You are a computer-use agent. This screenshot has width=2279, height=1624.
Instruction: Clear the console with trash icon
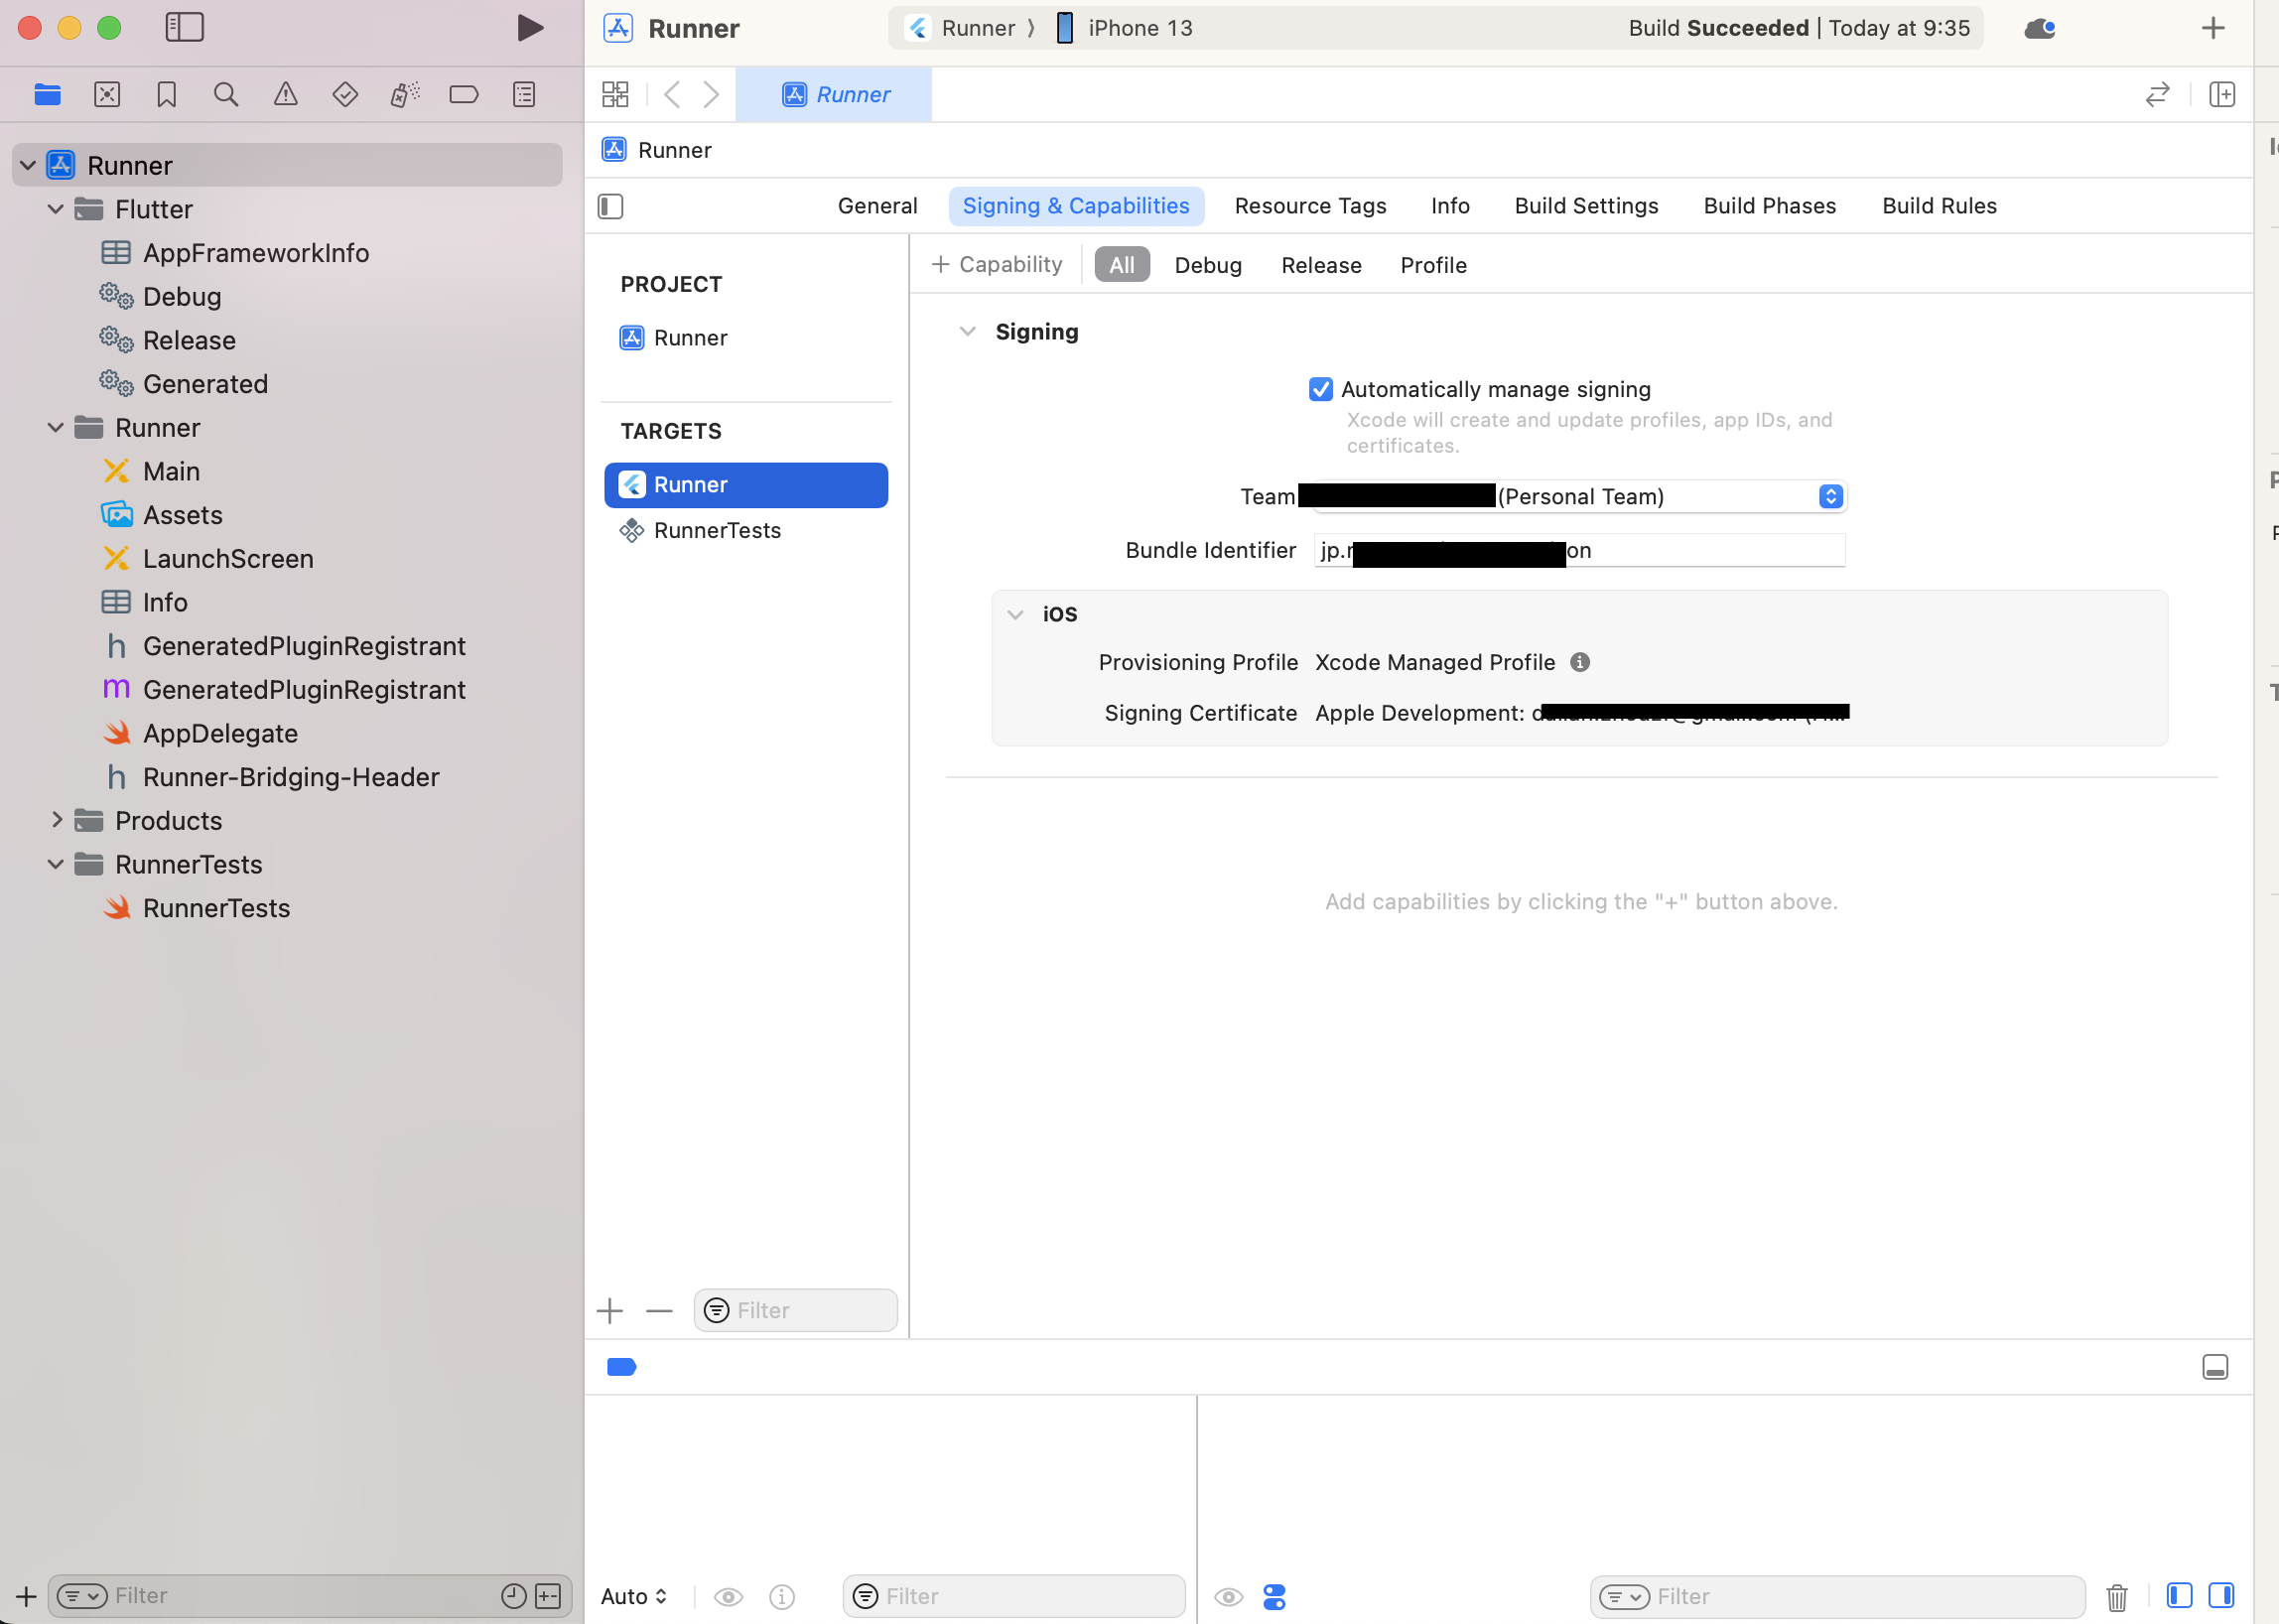[x=2116, y=1597]
